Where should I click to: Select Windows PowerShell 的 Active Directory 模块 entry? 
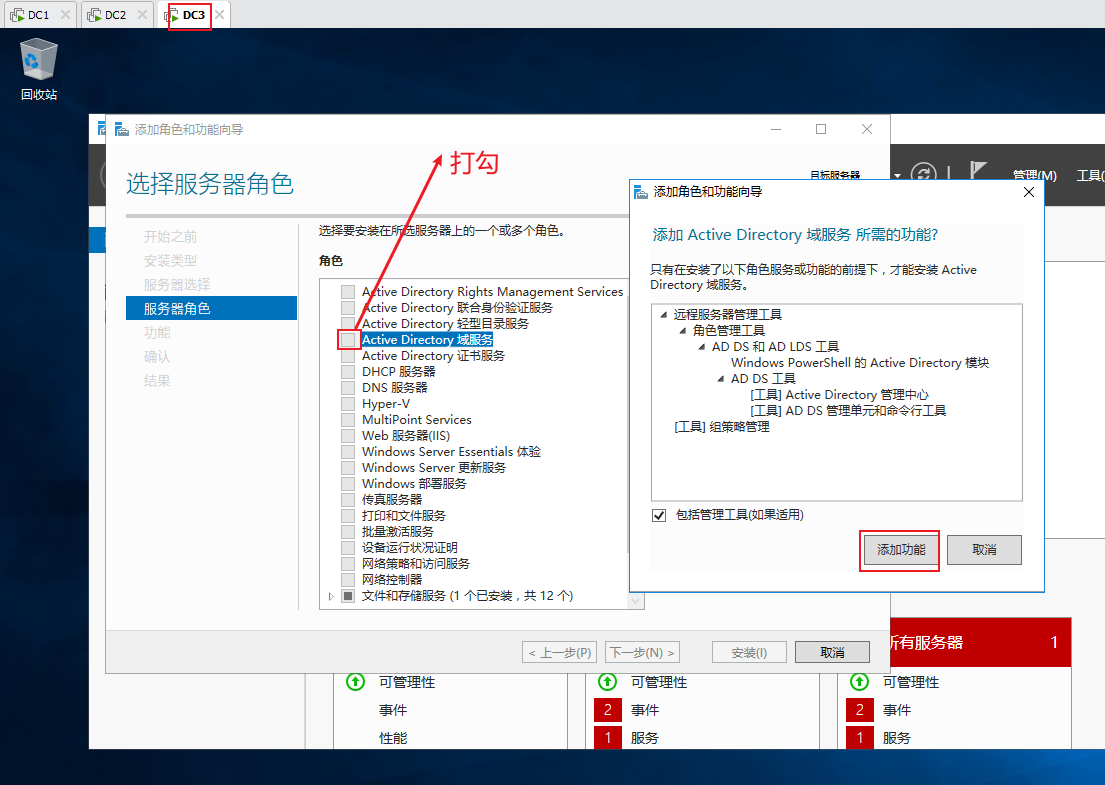point(860,363)
